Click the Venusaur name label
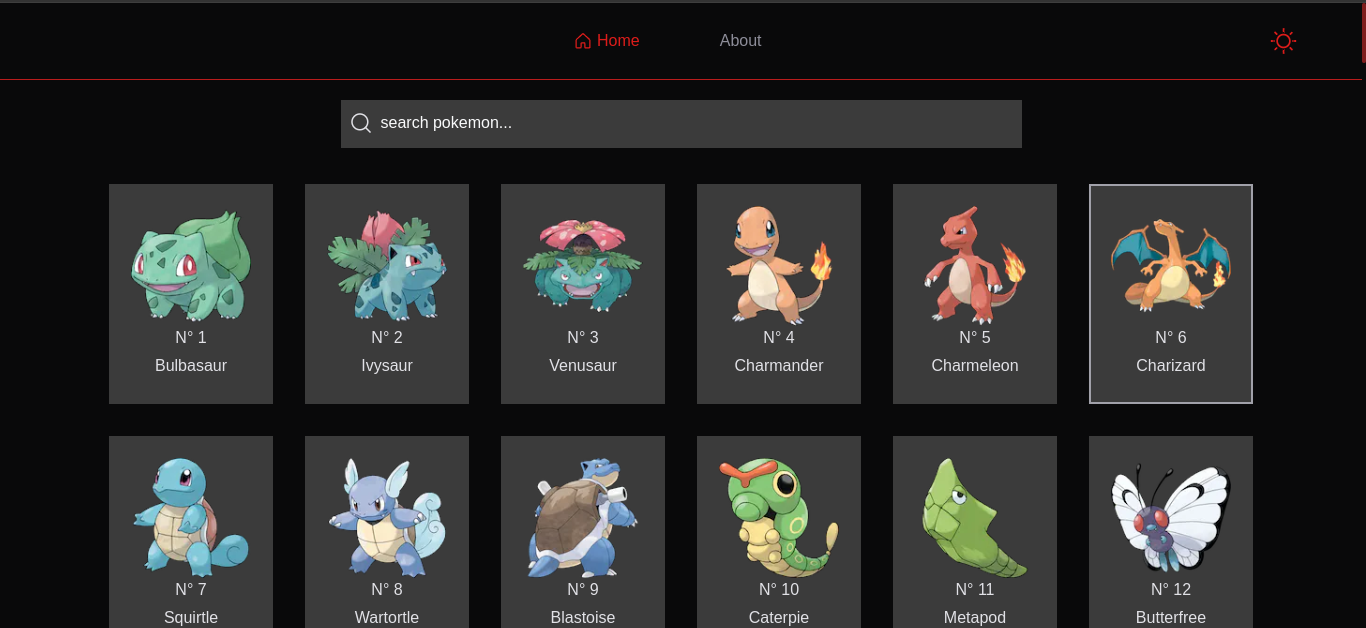1366x628 pixels. pyautogui.click(x=583, y=366)
